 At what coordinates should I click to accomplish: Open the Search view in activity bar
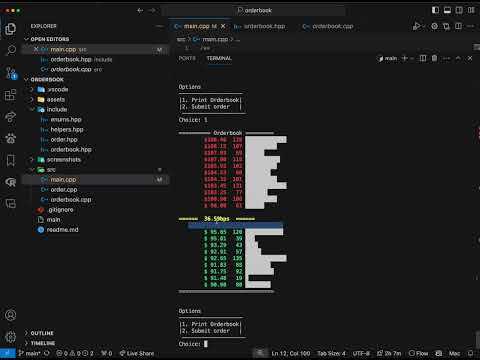point(11,50)
